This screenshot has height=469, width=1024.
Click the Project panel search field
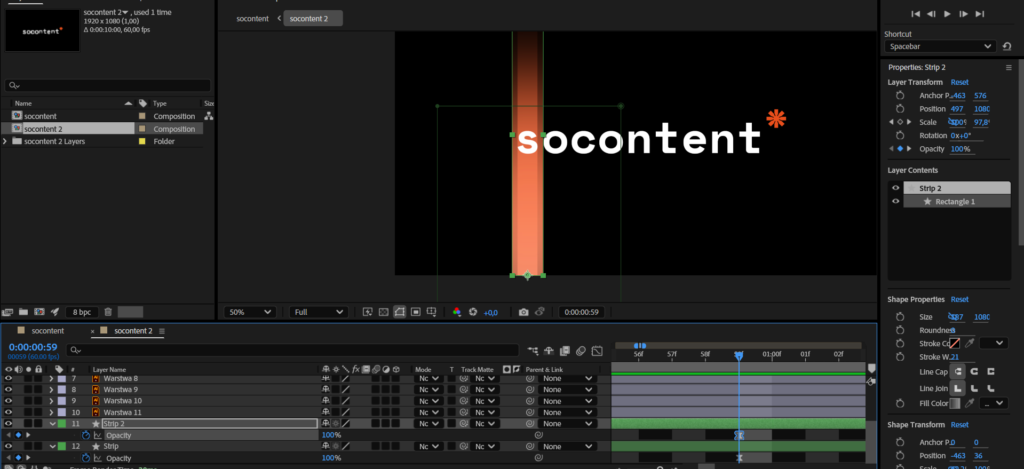click(x=108, y=86)
